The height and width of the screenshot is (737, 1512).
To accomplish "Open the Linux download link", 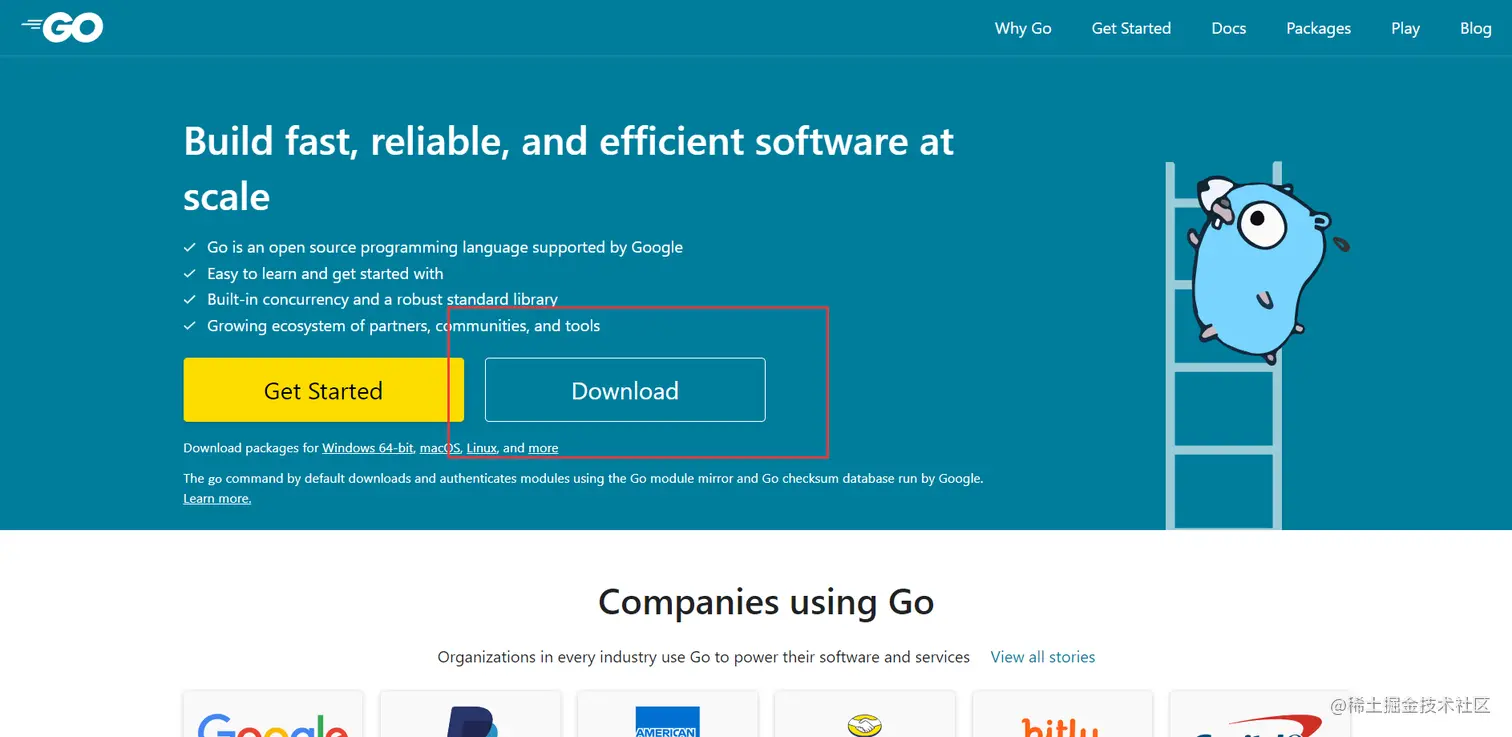I will 481,448.
